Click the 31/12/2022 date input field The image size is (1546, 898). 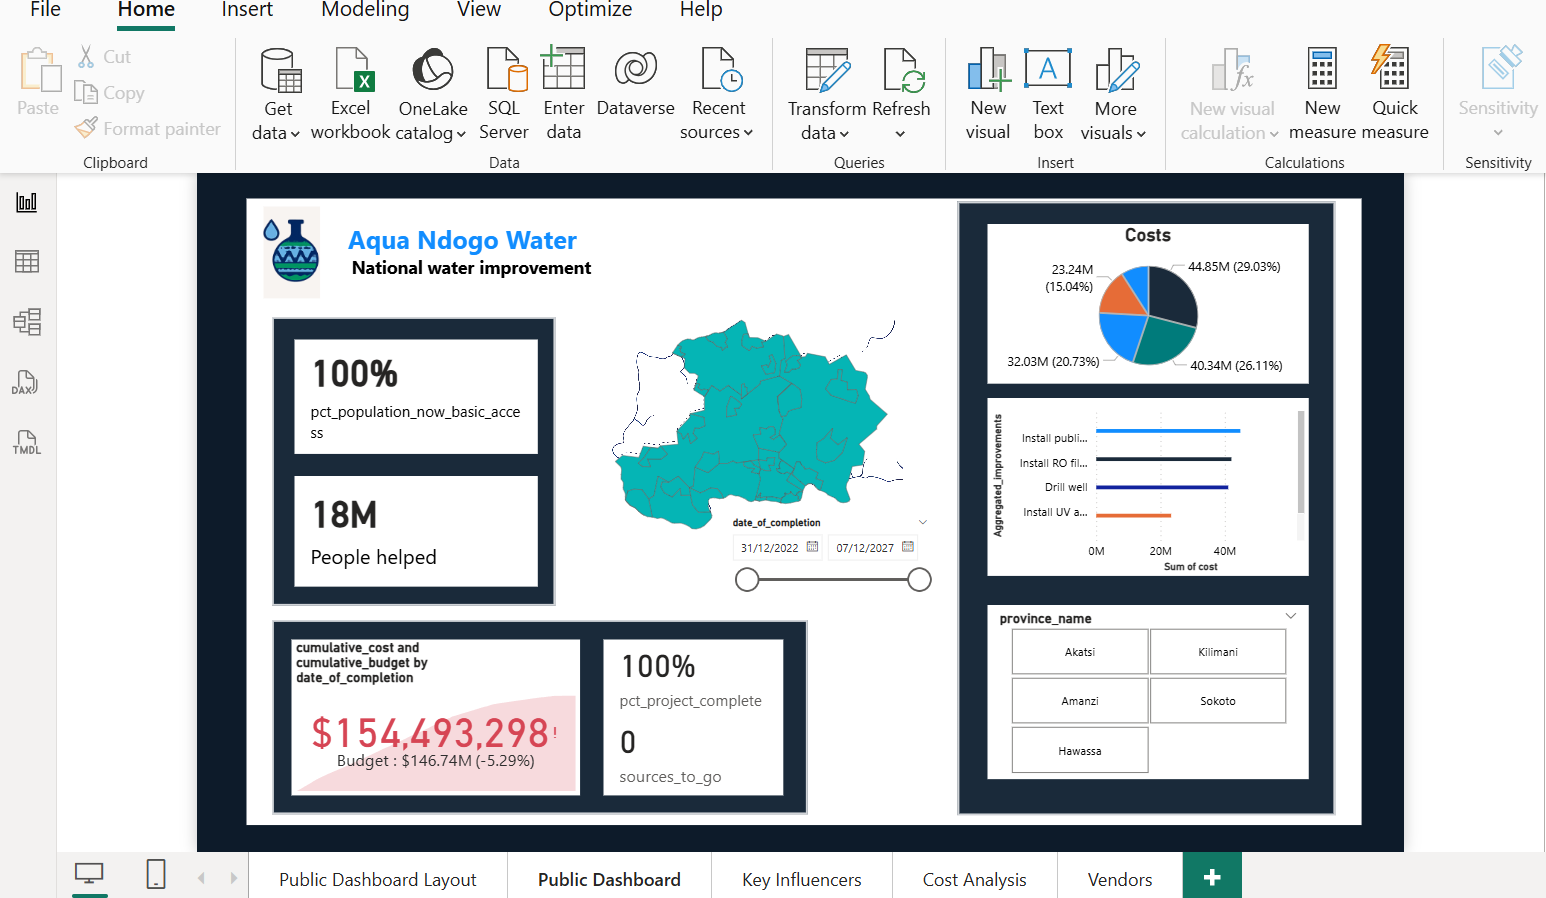[771, 547]
